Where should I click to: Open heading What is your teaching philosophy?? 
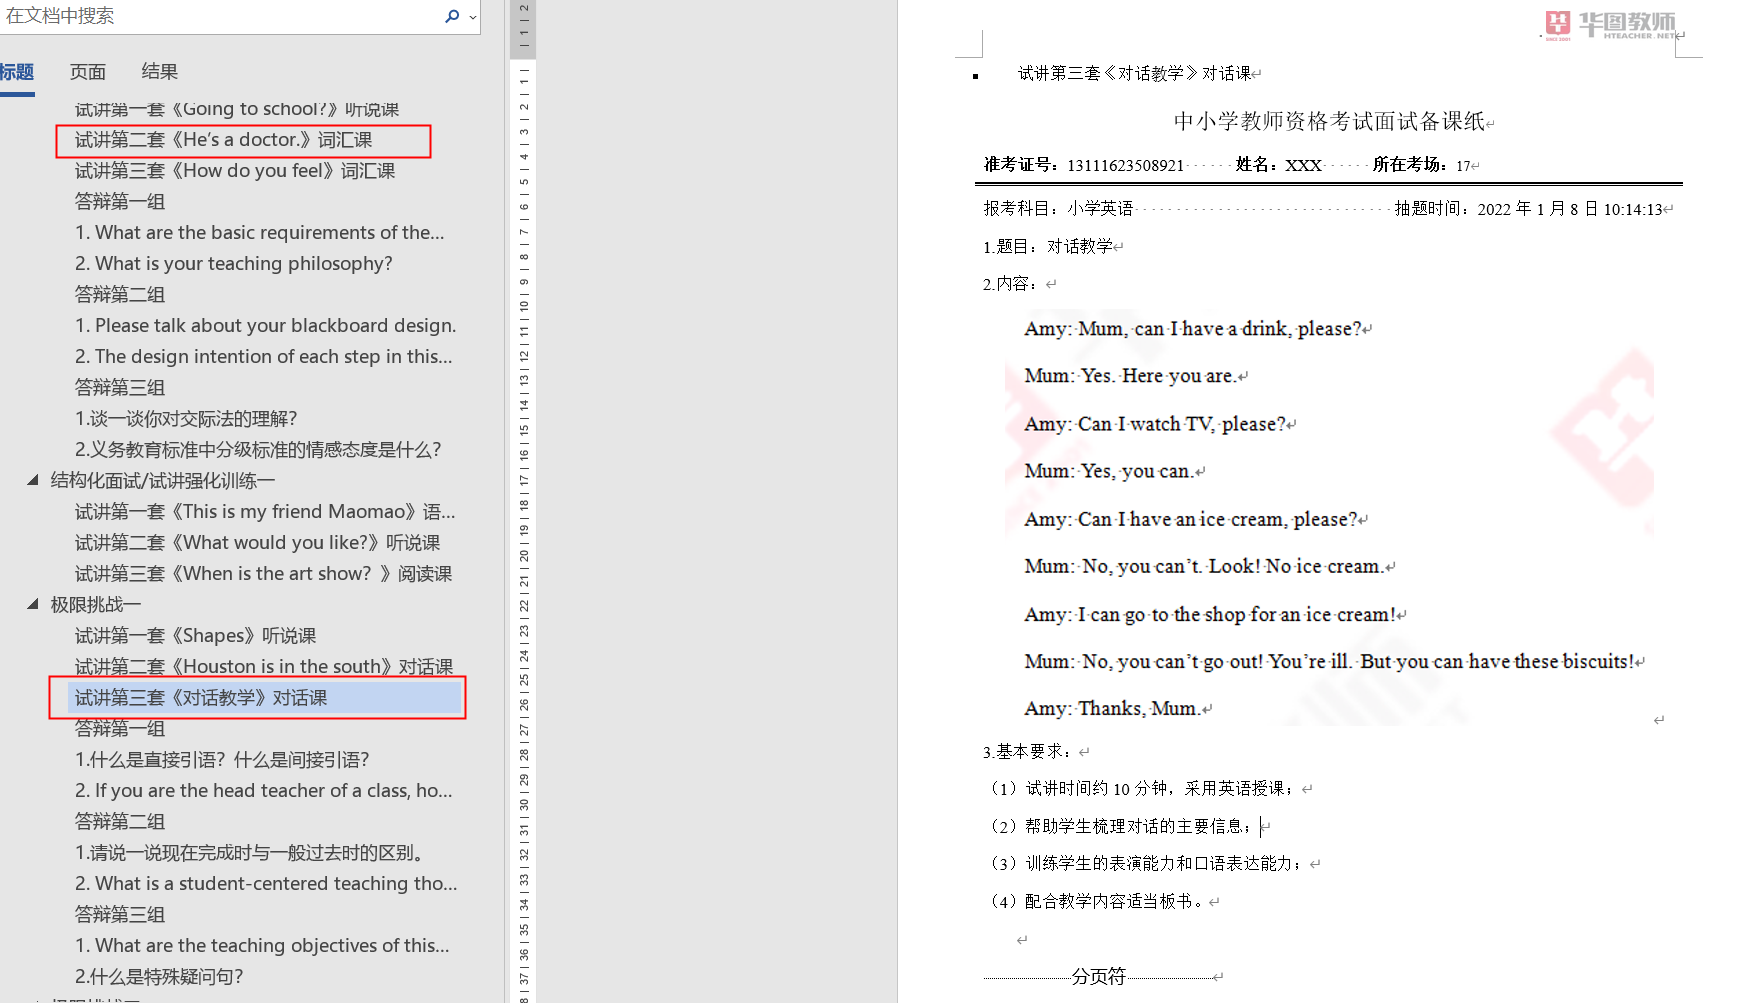(x=233, y=264)
